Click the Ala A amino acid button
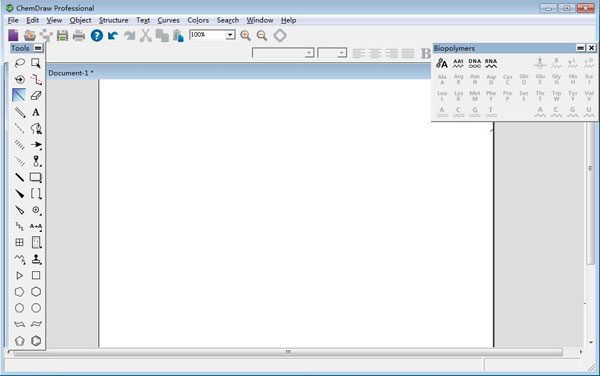600x376 pixels. (442, 79)
